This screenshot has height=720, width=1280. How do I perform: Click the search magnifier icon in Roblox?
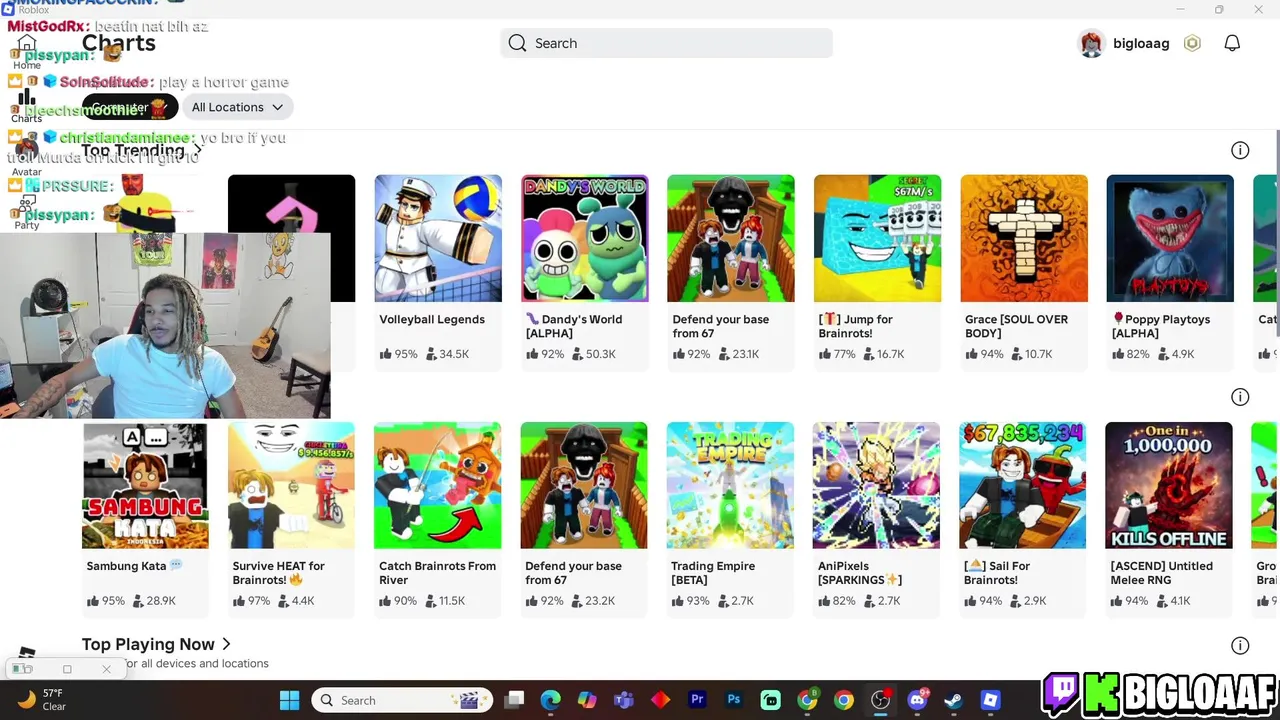(x=517, y=43)
